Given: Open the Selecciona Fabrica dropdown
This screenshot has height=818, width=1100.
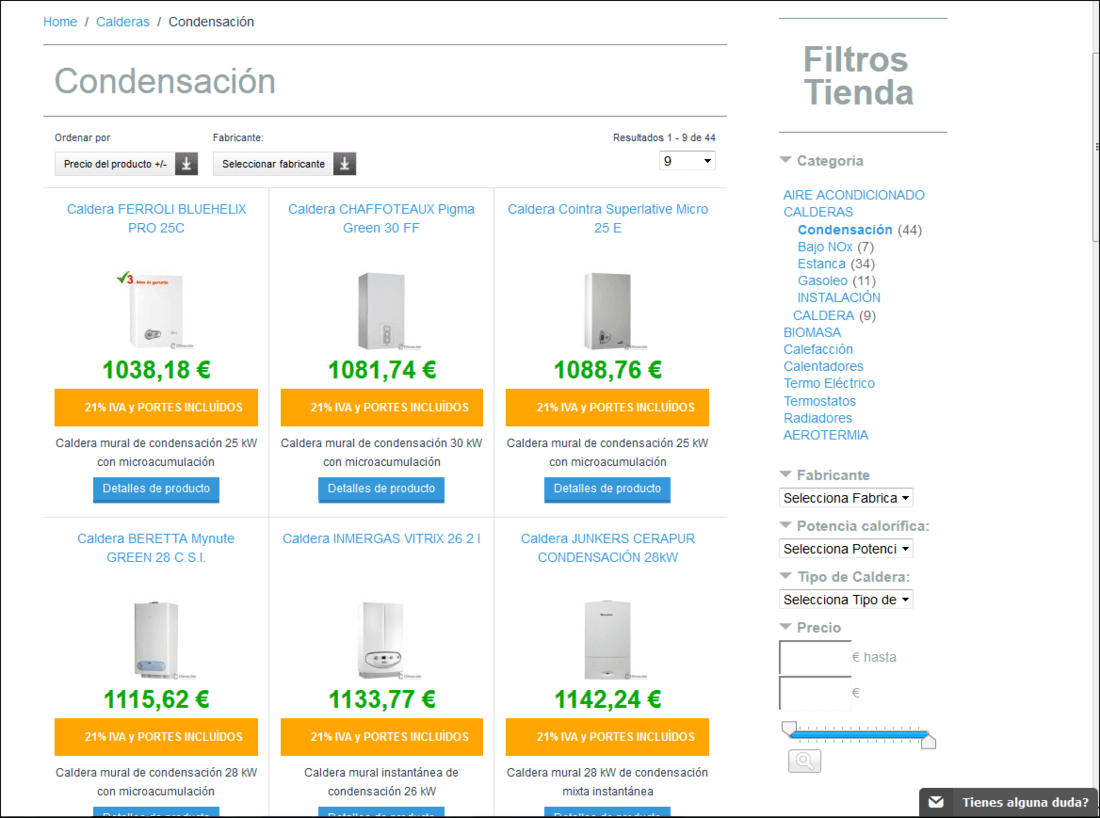Looking at the screenshot, I should 846,497.
